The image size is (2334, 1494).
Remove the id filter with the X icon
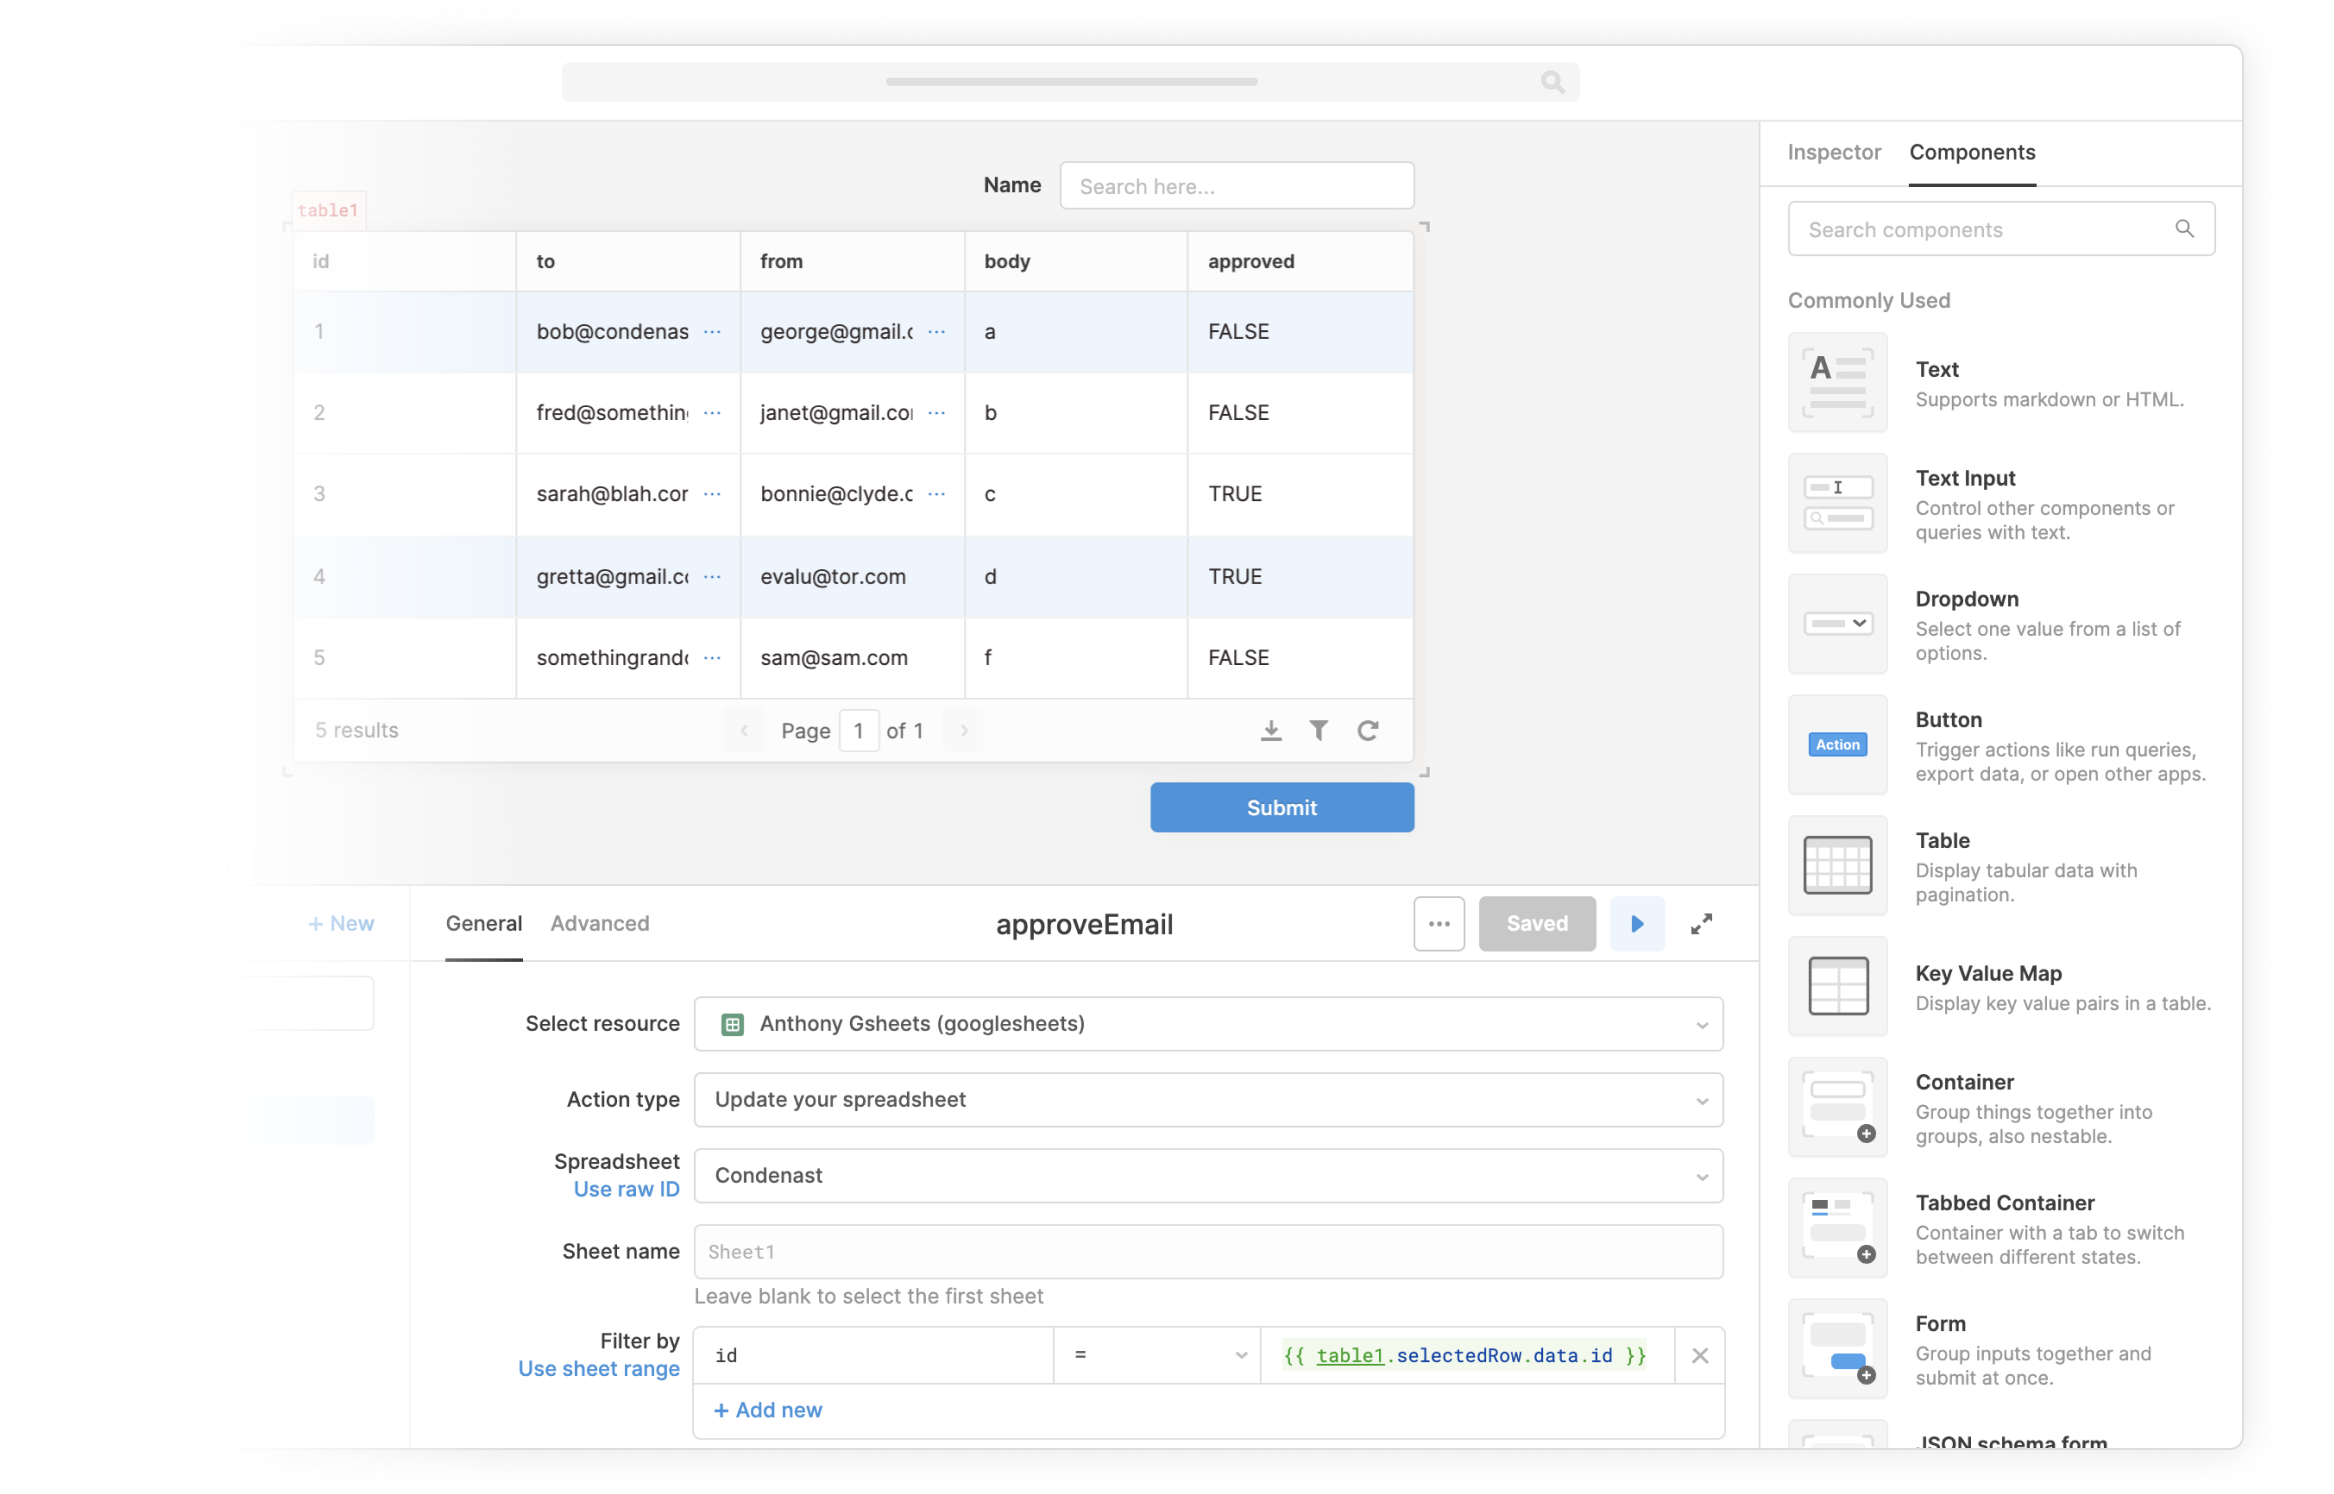click(1699, 1356)
